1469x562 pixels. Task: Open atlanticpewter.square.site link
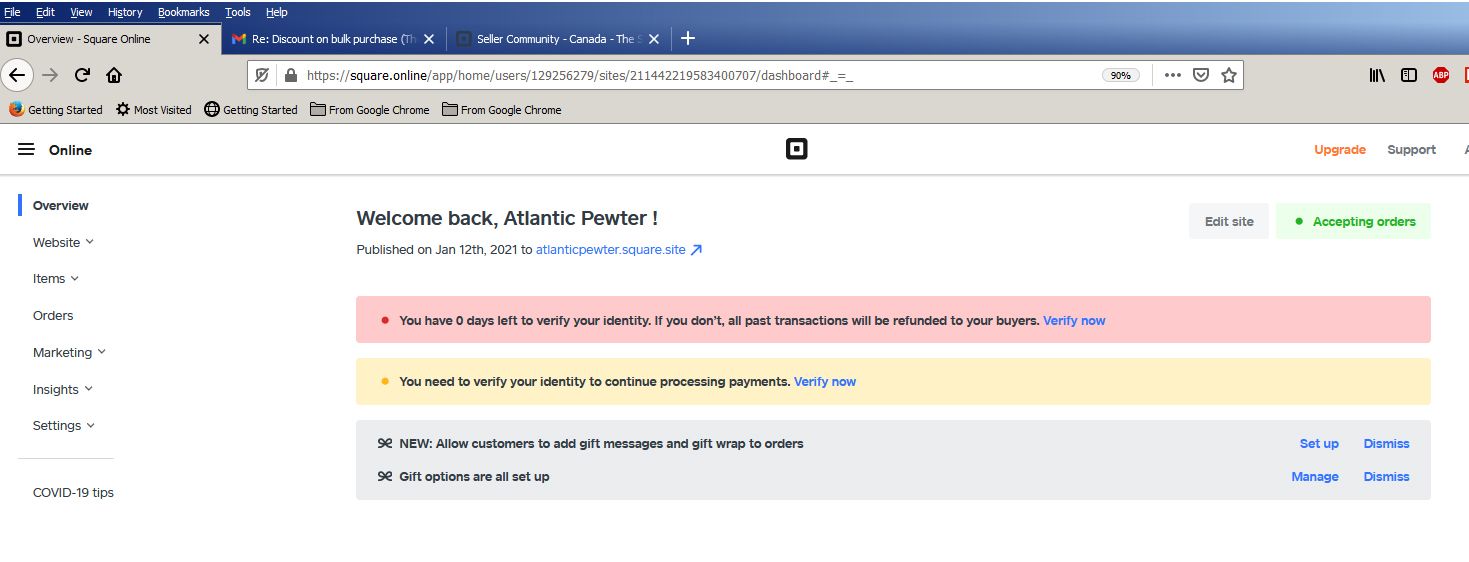(x=611, y=250)
